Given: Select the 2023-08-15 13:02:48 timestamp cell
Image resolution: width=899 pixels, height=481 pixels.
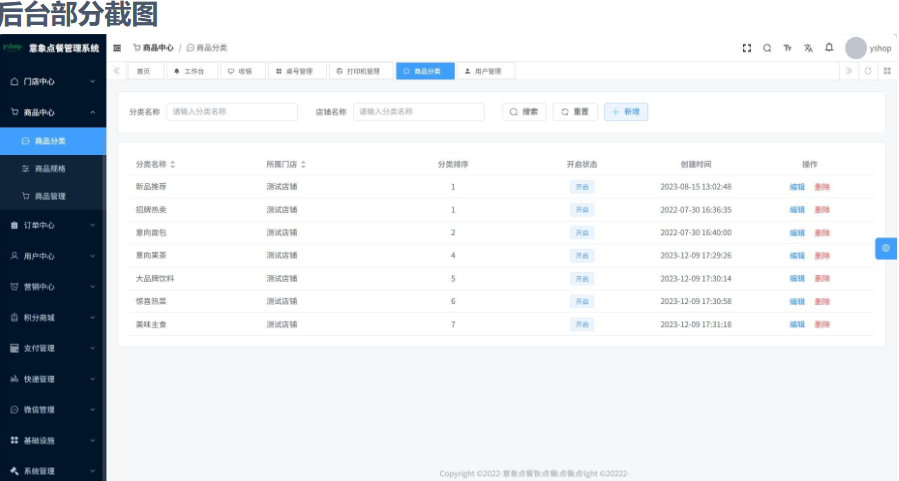Looking at the screenshot, I should 695,187.
